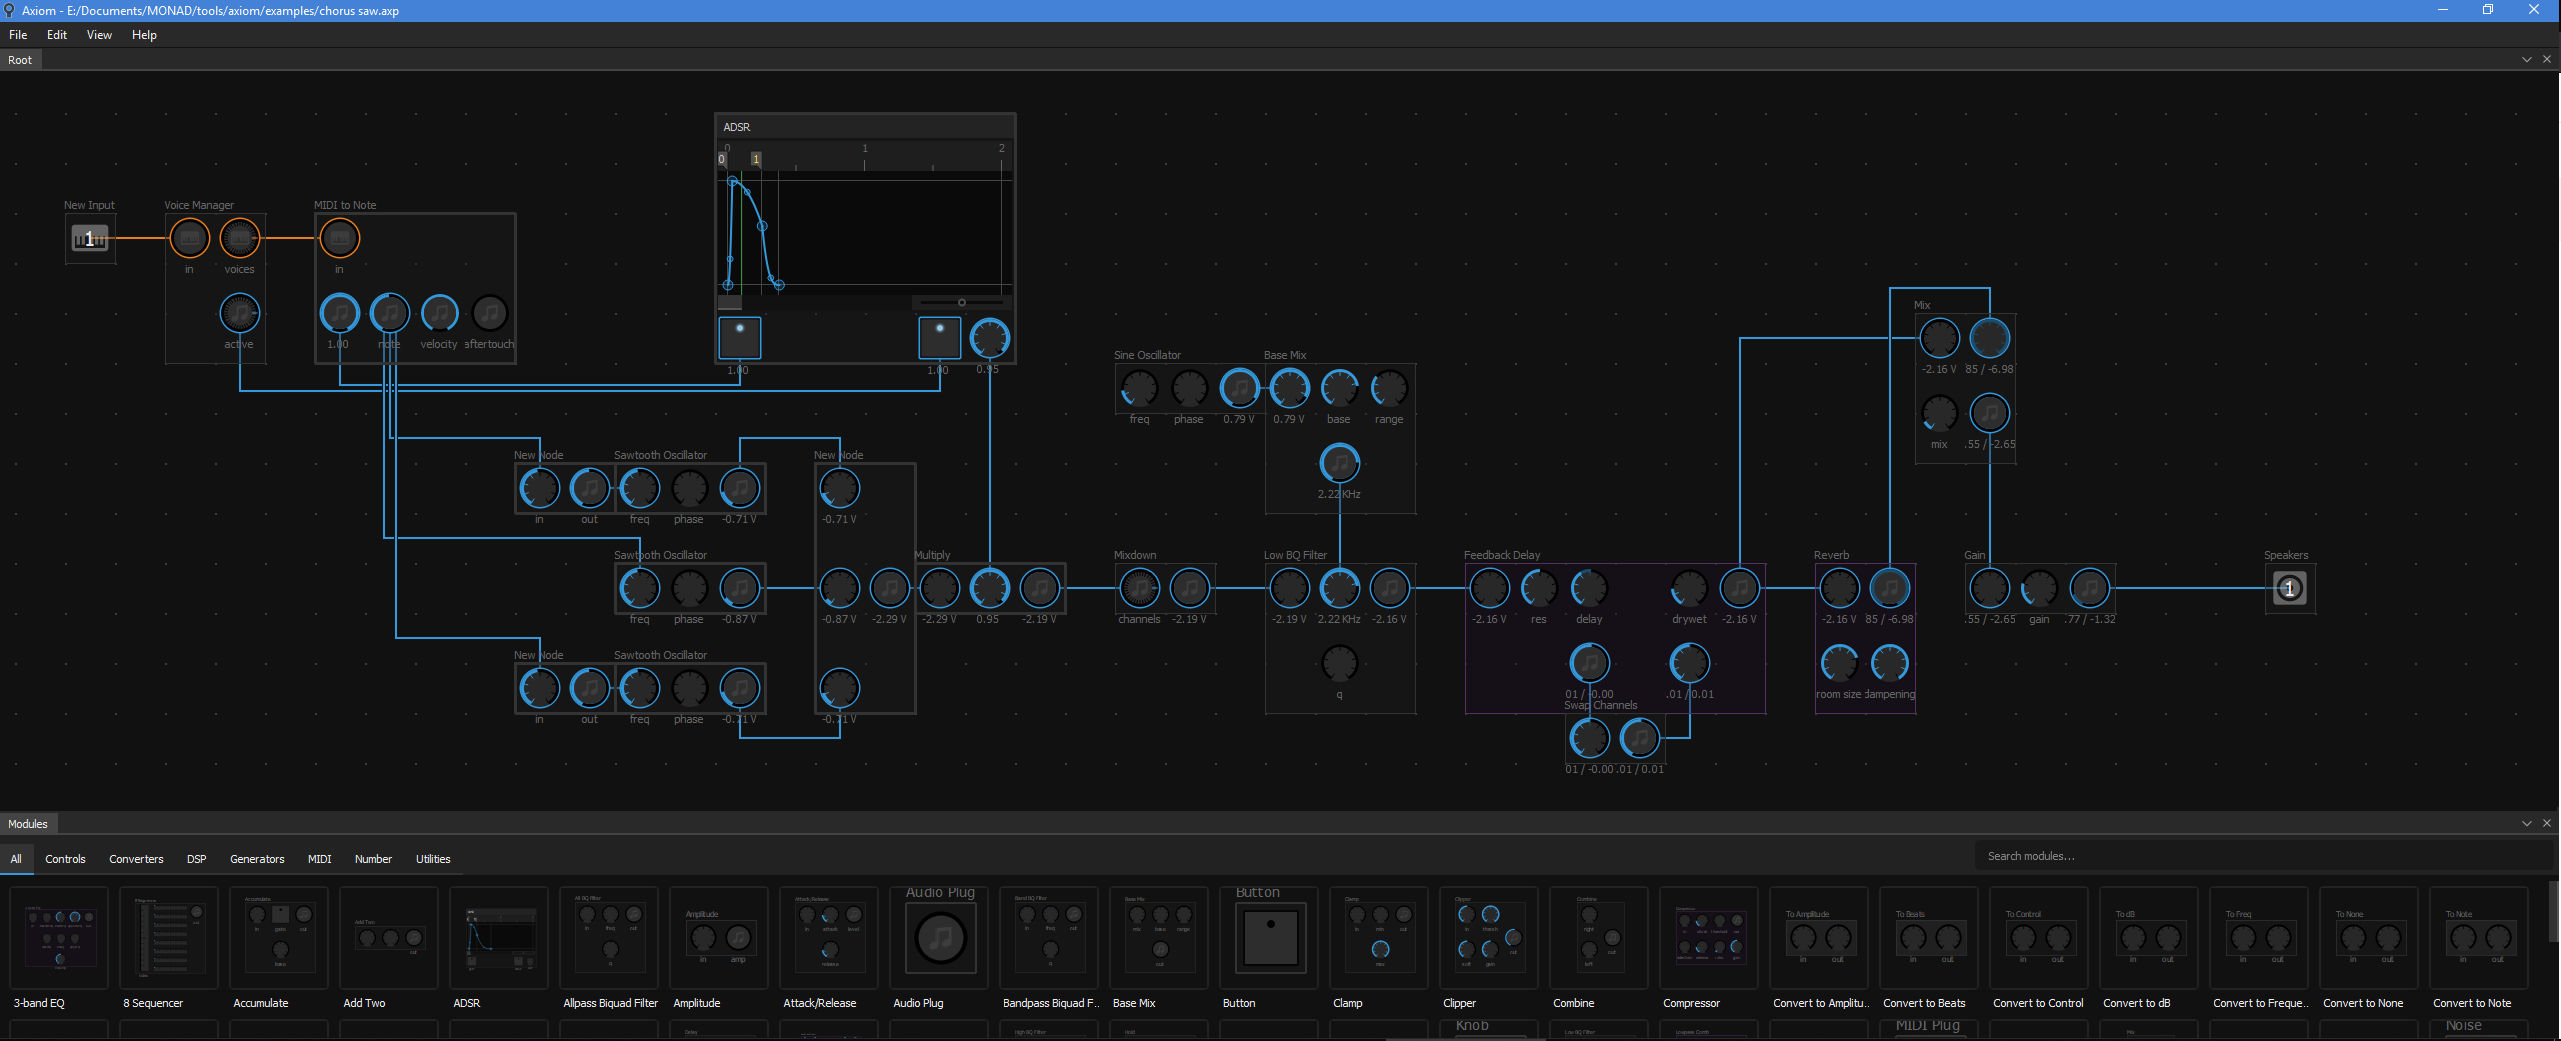Filter modules by Converters category
The height and width of the screenshot is (1041, 2561).
(x=136, y=859)
